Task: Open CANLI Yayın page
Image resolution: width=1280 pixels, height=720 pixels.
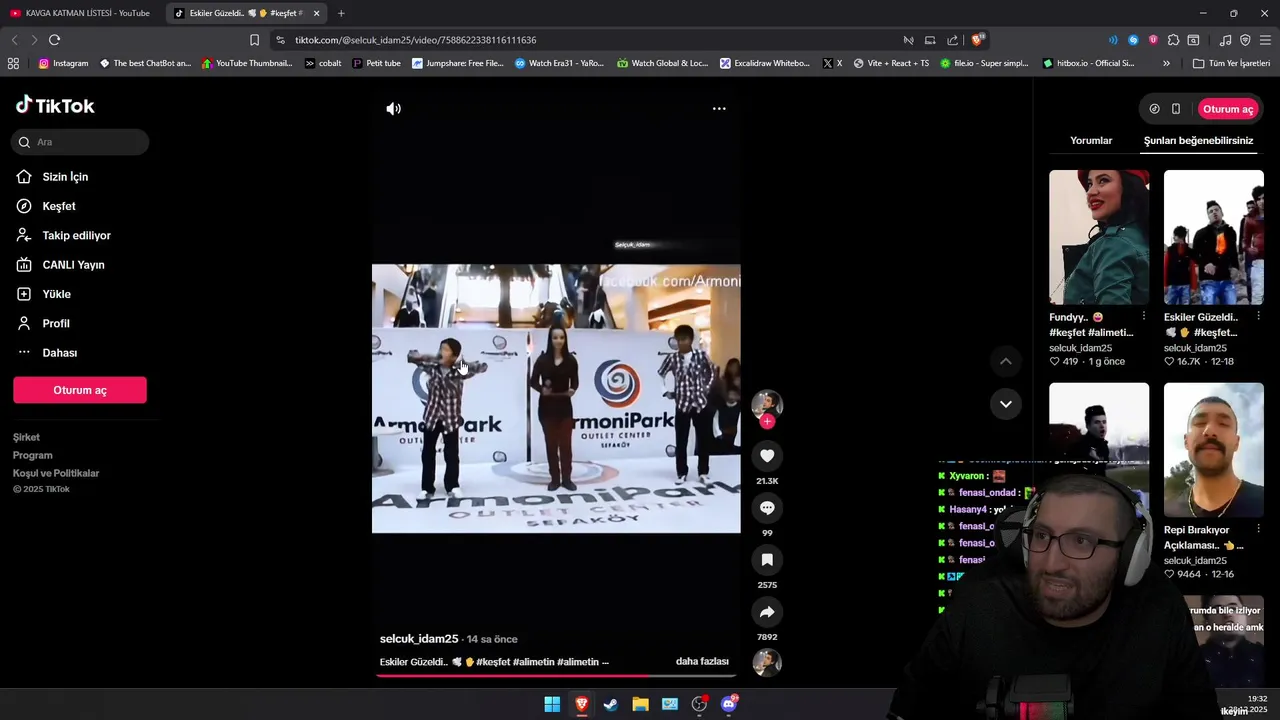Action: (60, 265)
